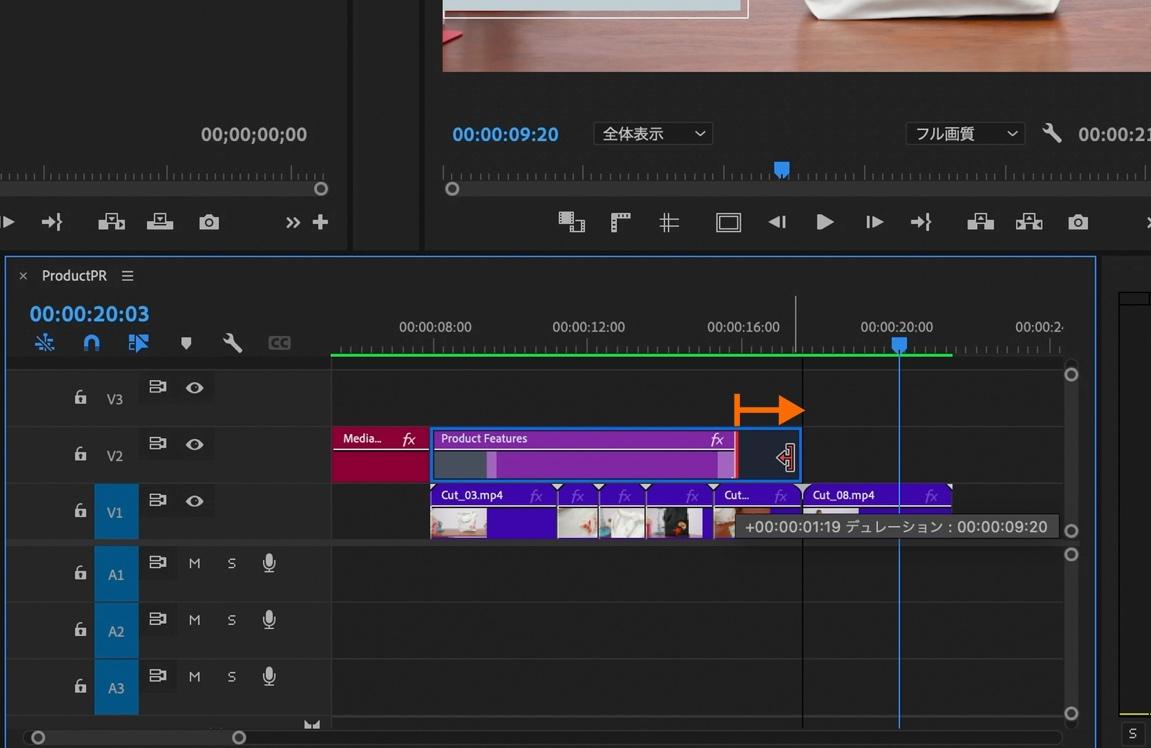Hide track V2 output with eye icon

coord(195,444)
